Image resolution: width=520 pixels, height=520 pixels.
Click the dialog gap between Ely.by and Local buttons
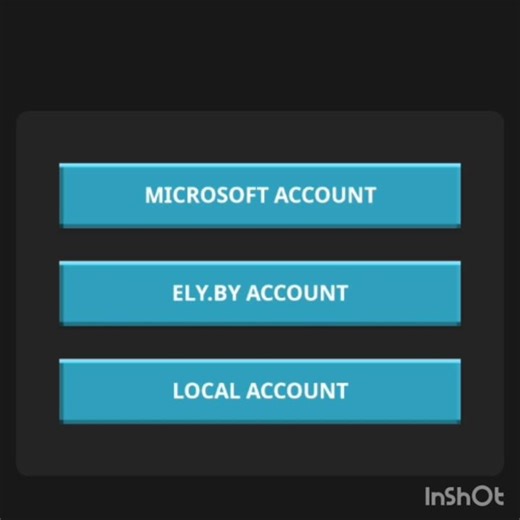point(260,342)
